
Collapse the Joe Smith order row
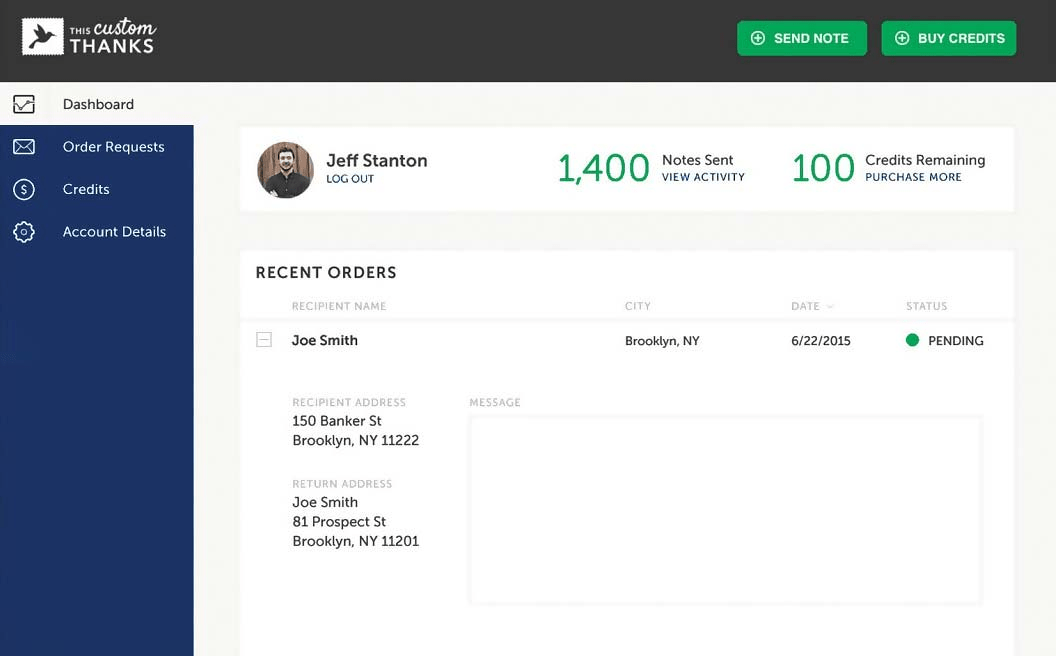(264, 340)
